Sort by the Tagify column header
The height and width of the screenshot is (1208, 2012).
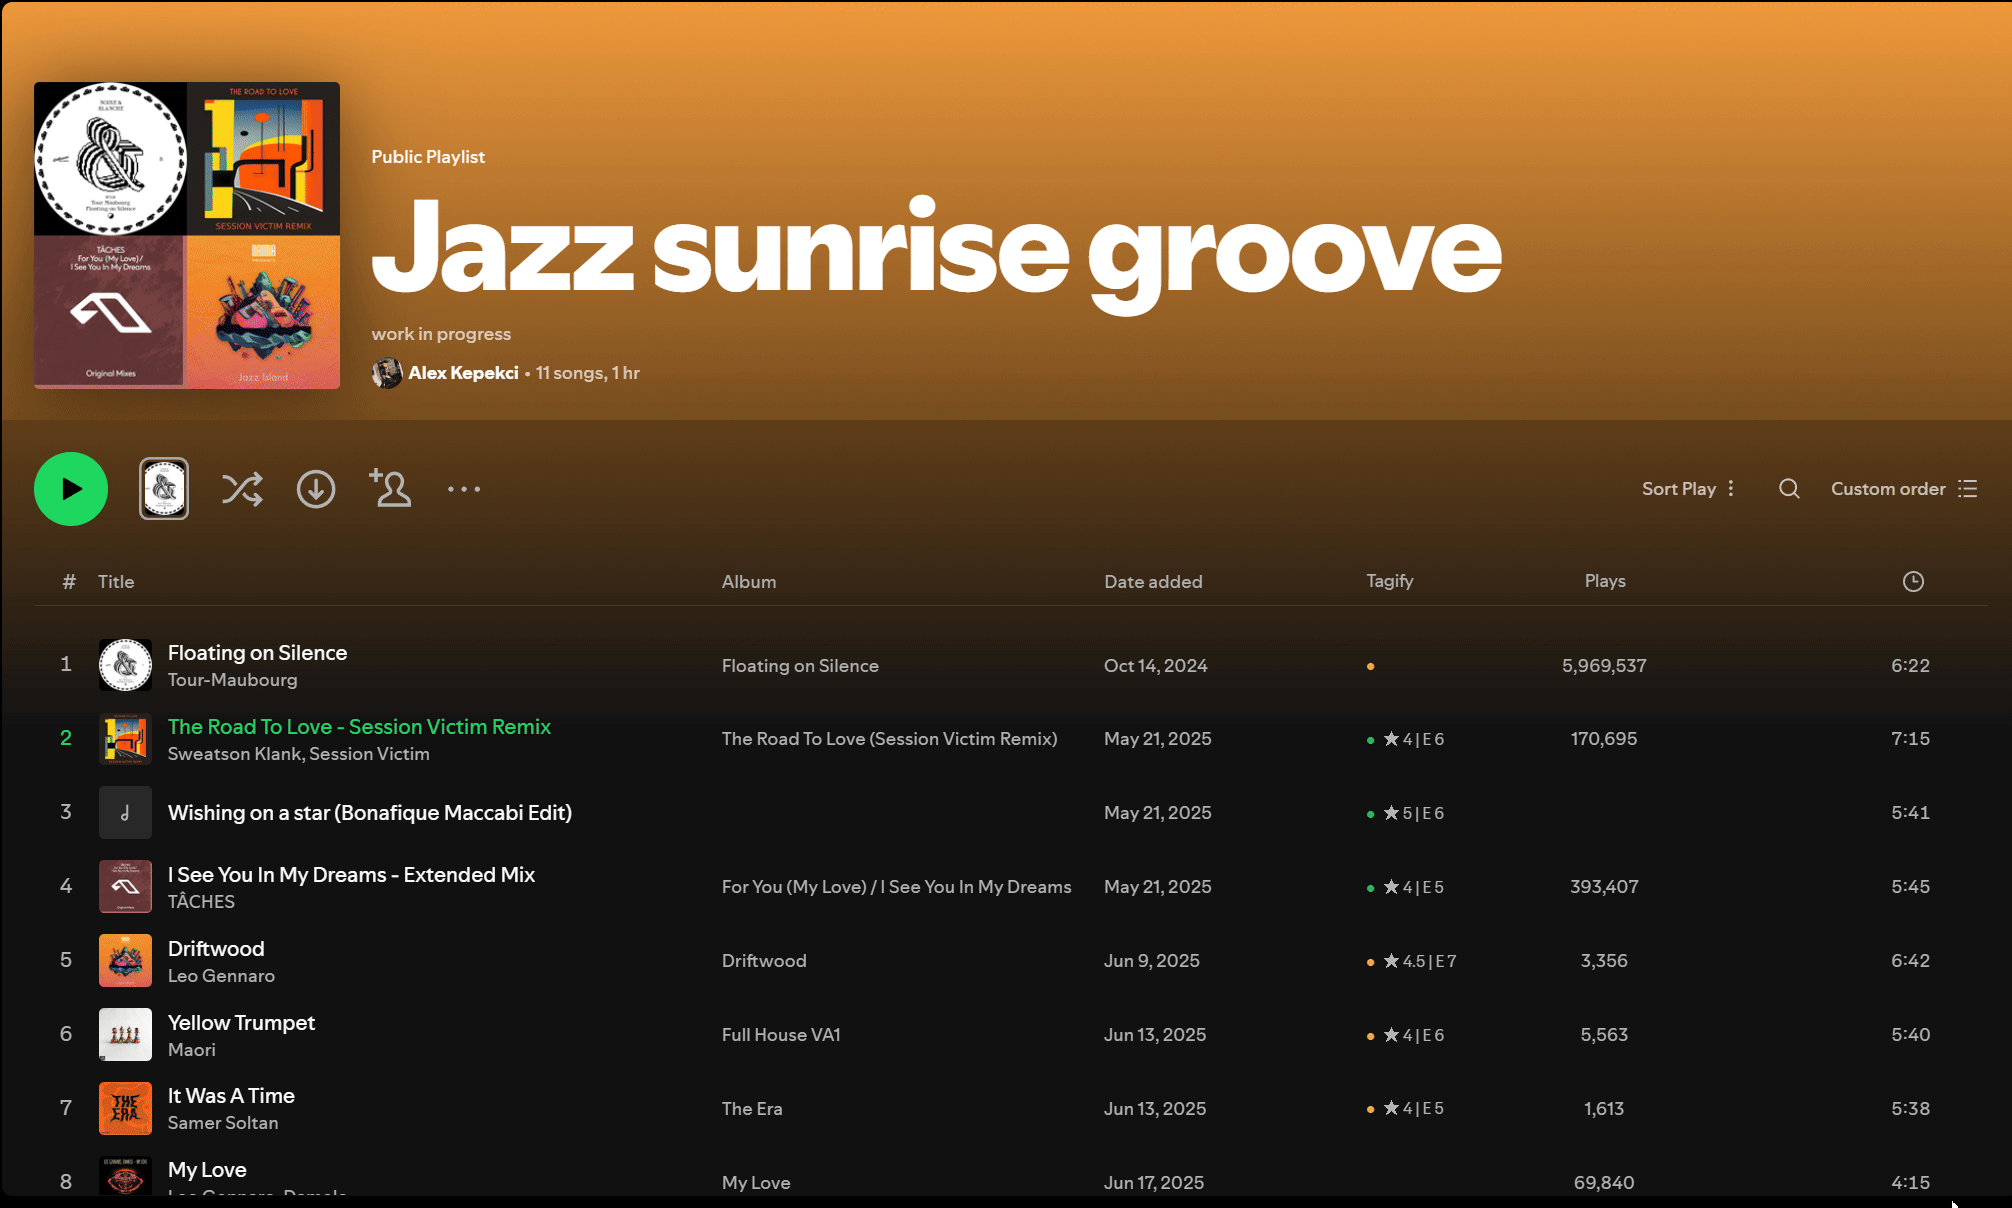[x=1390, y=581]
